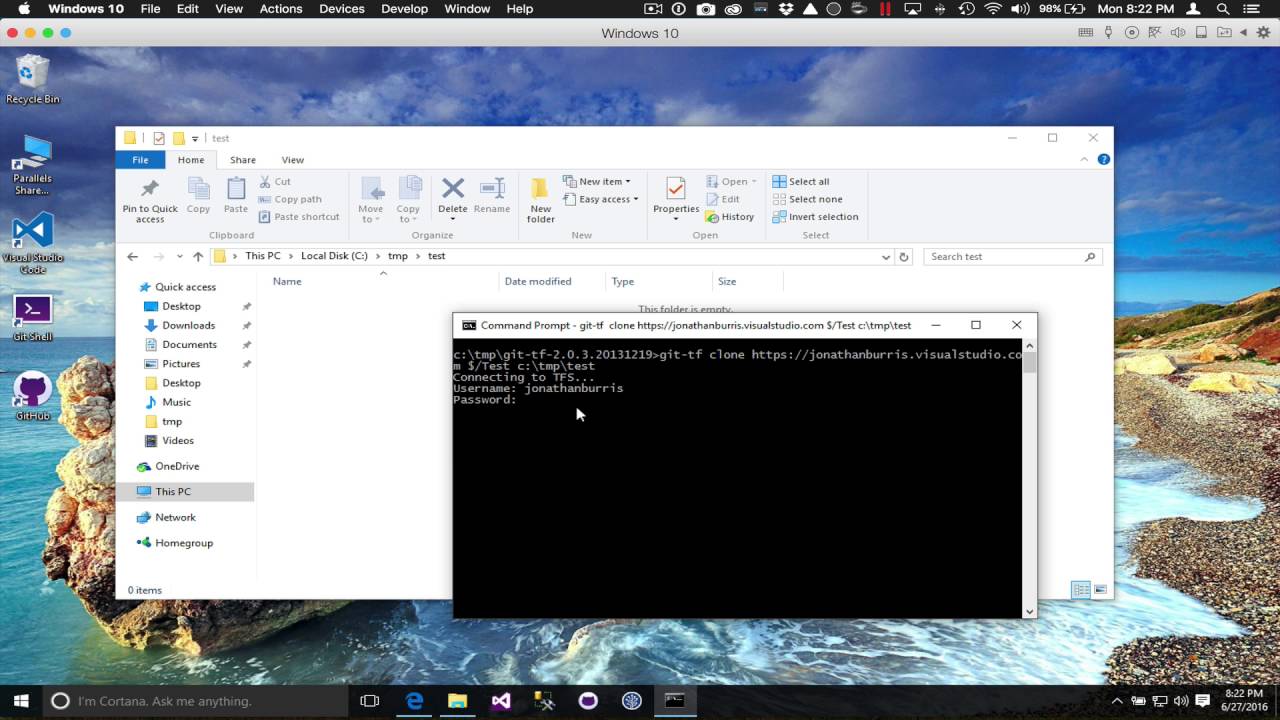This screenshot has height=720, width=1280.
Task: Click tmp in the address breadcrumb
Action: click(x=398, y=256)
